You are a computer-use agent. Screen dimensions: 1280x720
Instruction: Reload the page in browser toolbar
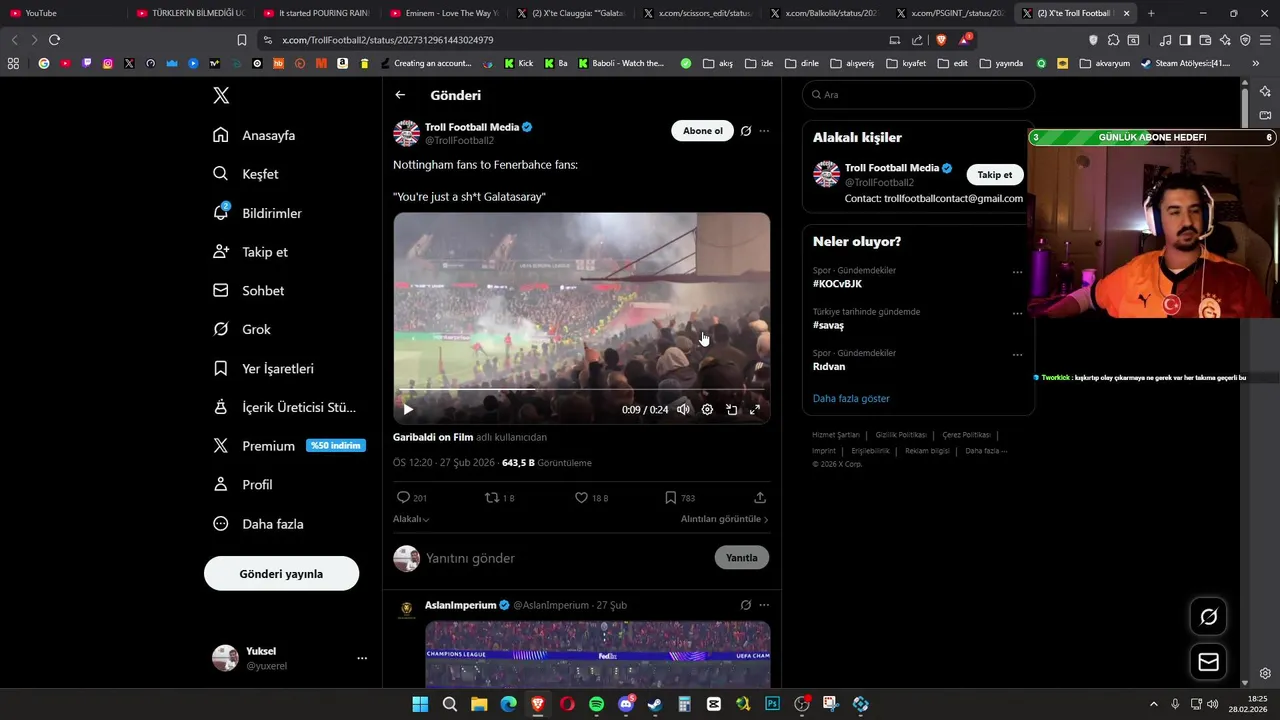click(x=54, y=40)
